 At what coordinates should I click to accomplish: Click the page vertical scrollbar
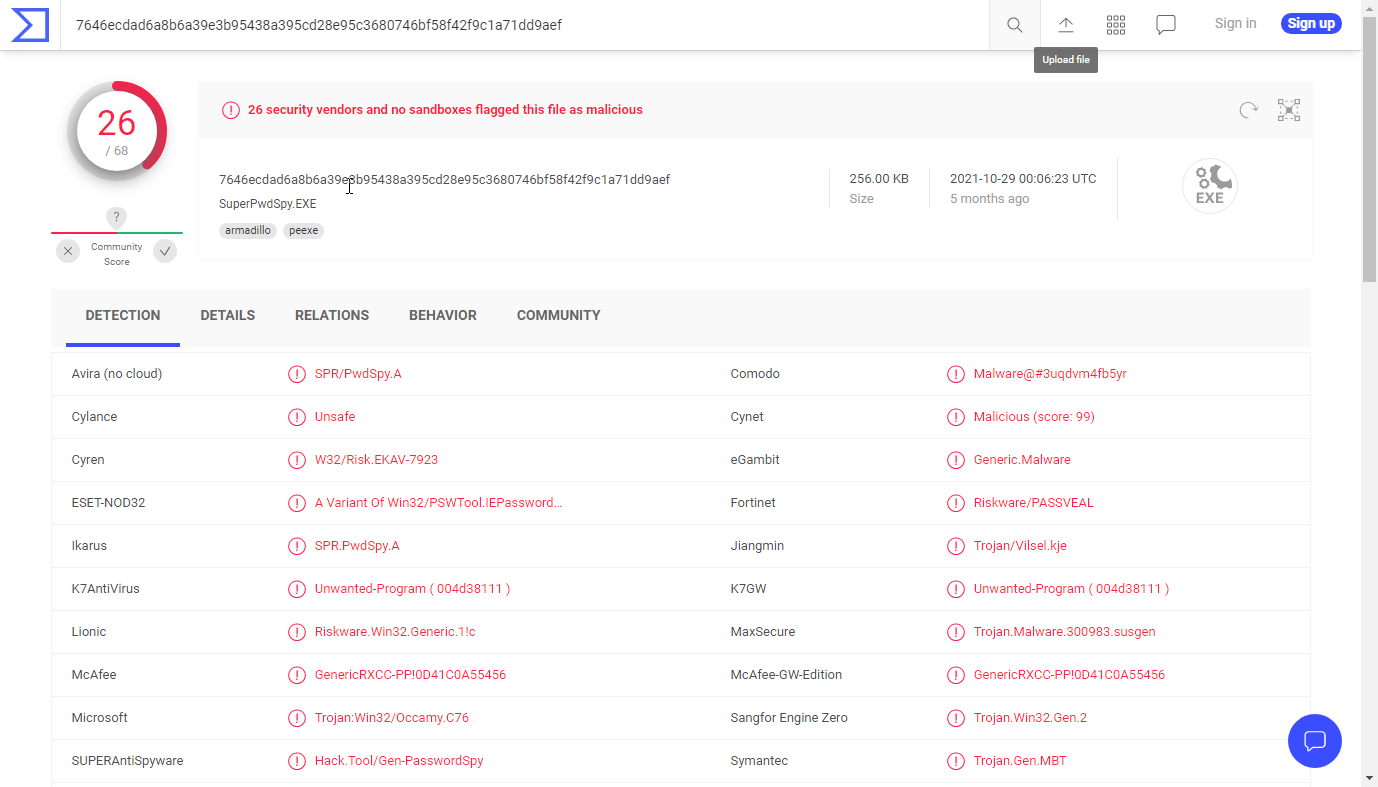pyautogui.click(x=1370, y=150)
